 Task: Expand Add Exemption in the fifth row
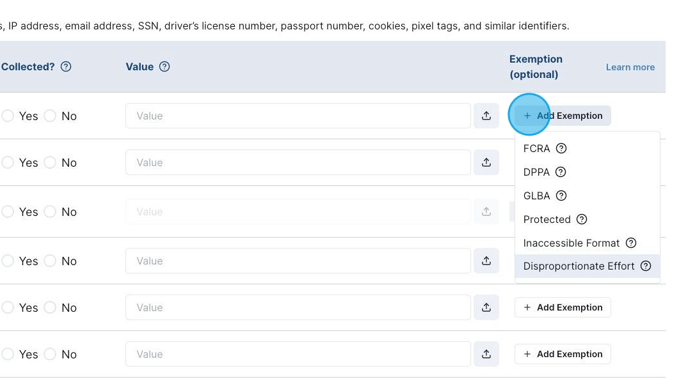pos(563,308)
